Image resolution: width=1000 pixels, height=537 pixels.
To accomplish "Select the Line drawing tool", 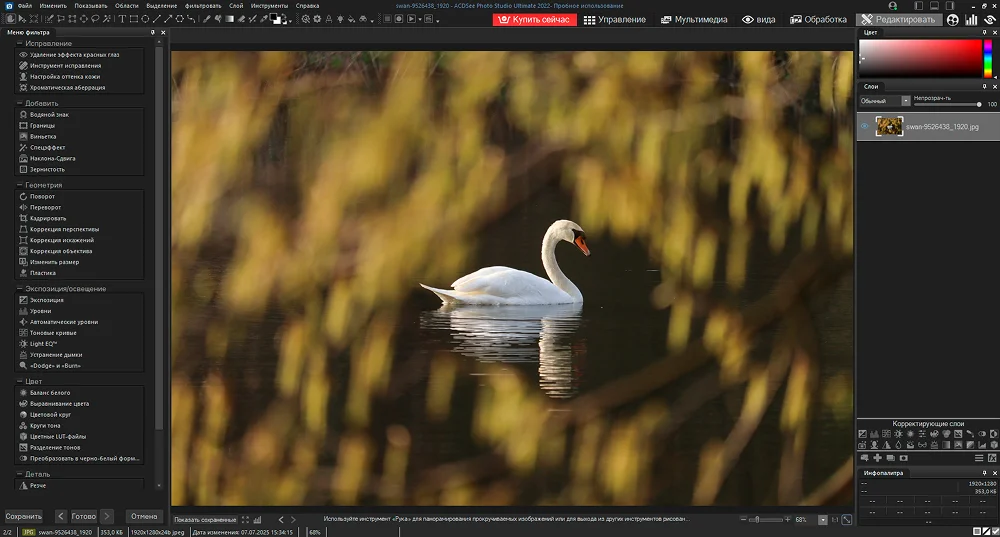I will click(x=157, y=19).
